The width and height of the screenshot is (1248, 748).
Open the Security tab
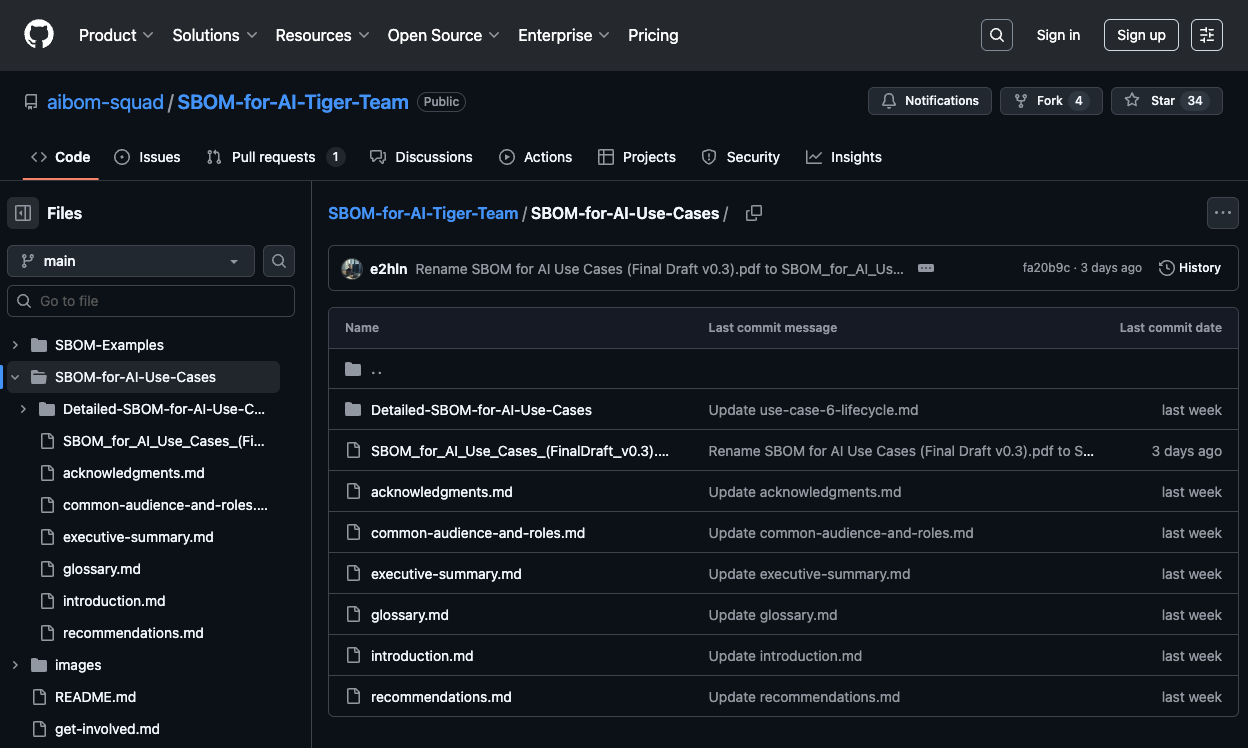coord(741,157)
